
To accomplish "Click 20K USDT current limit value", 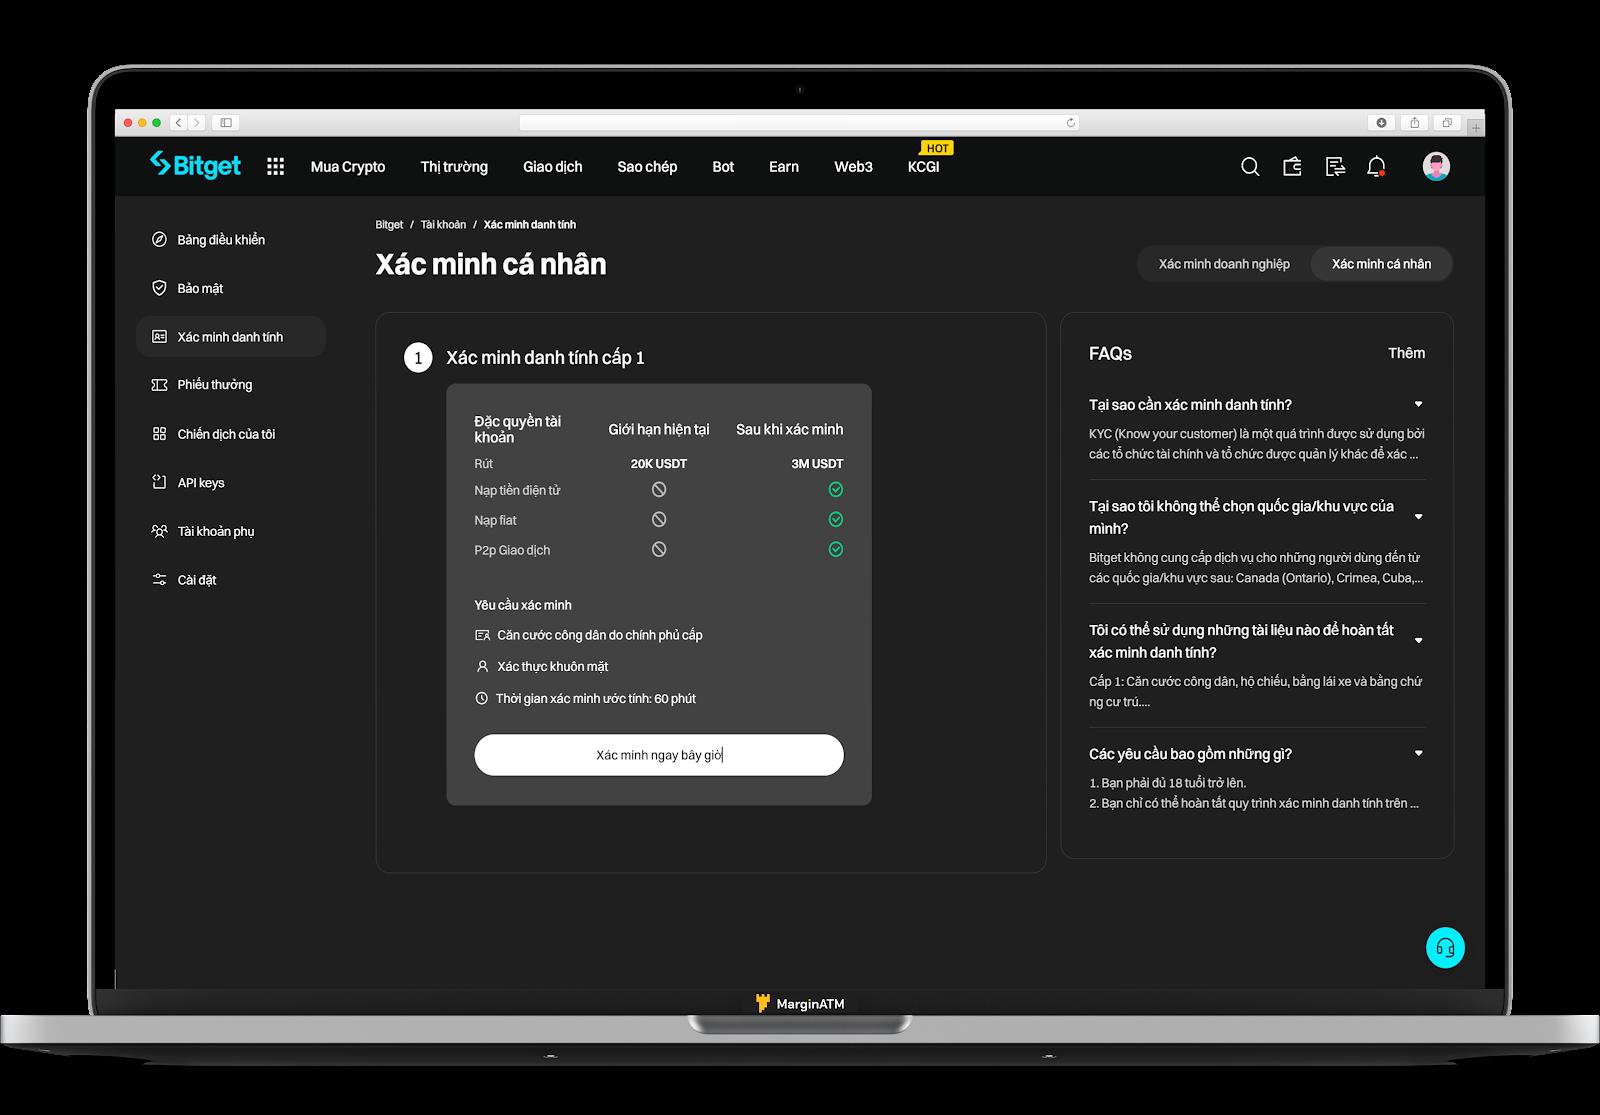I will [659, 464].
